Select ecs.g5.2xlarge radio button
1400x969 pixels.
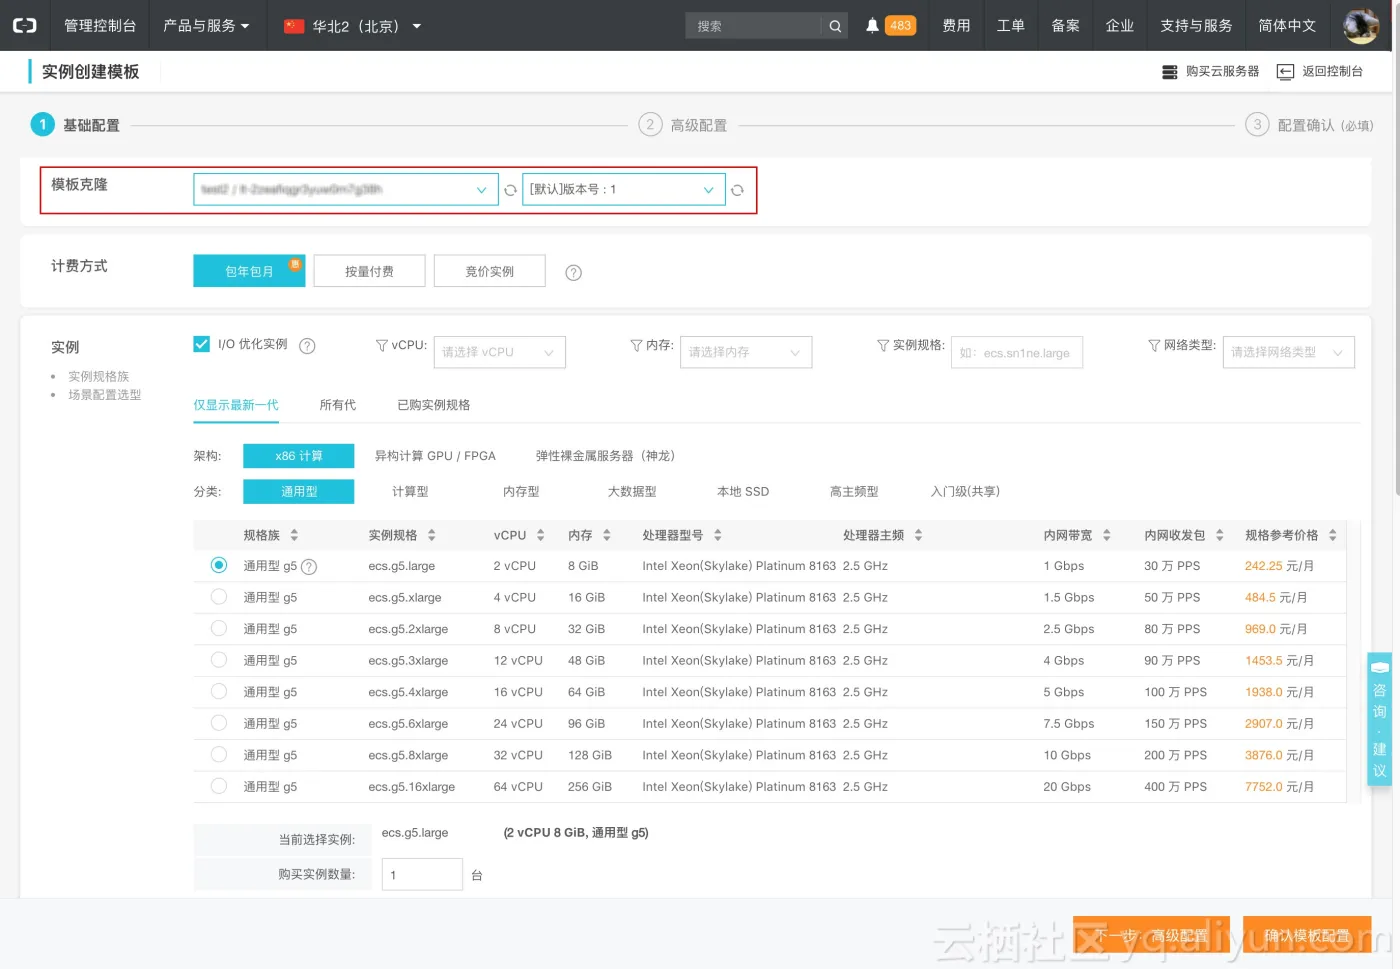pyautogui.click(x=219, y=629)
